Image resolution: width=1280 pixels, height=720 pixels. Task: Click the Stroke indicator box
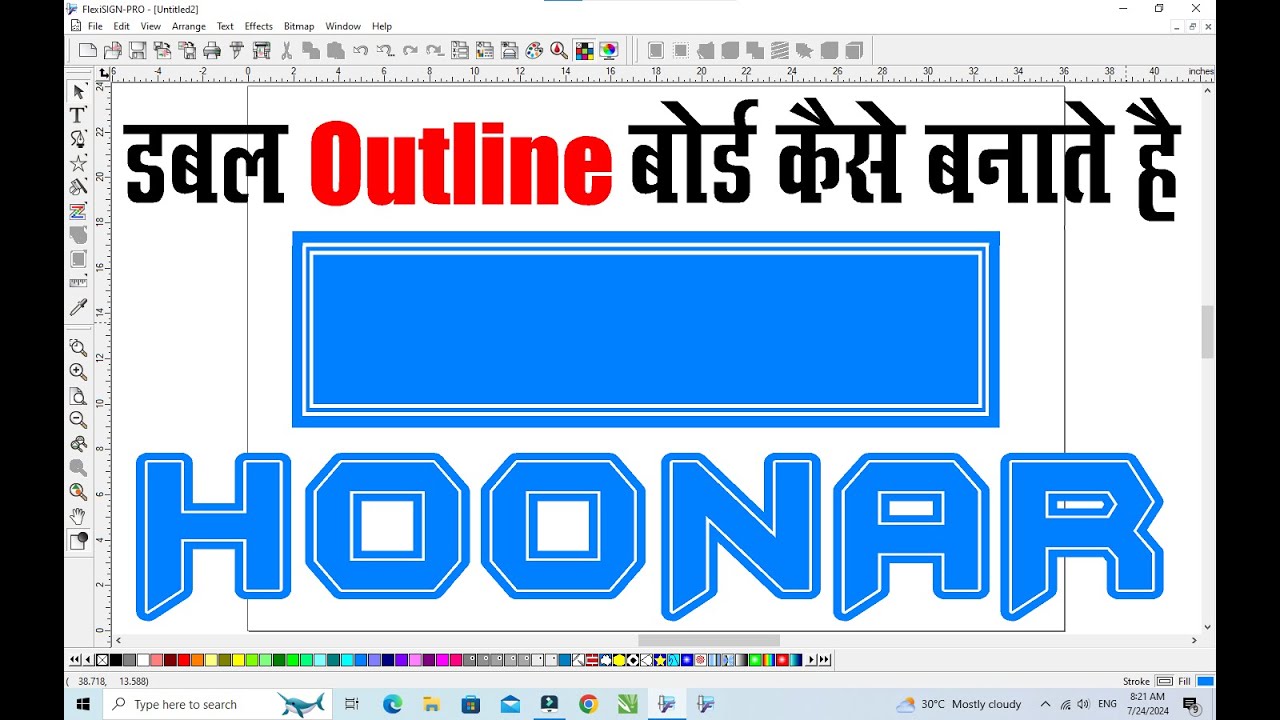tap(1164, 681)
